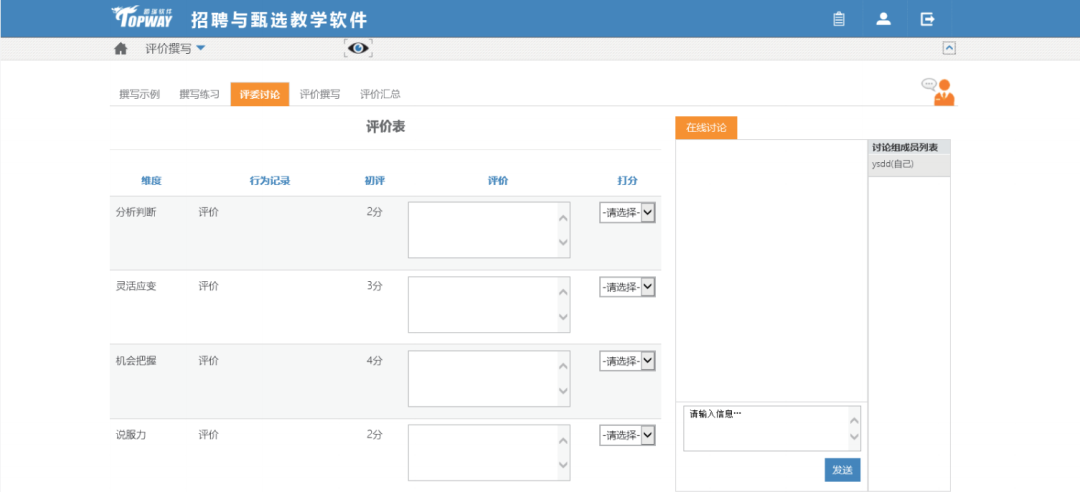The image size is (1080, 492).
Task: Click the chat message input box
Action: (766, 428)
